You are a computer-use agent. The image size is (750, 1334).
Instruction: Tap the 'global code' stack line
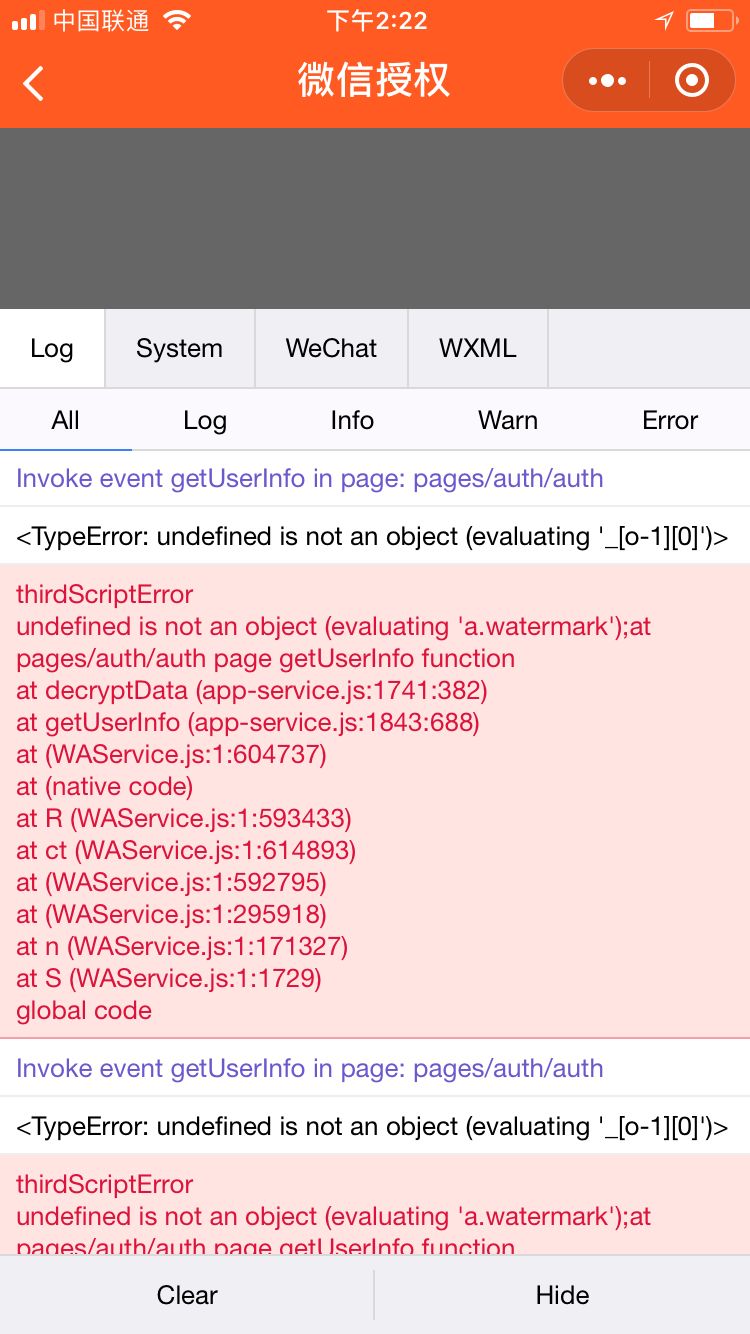pos(84,1010)
